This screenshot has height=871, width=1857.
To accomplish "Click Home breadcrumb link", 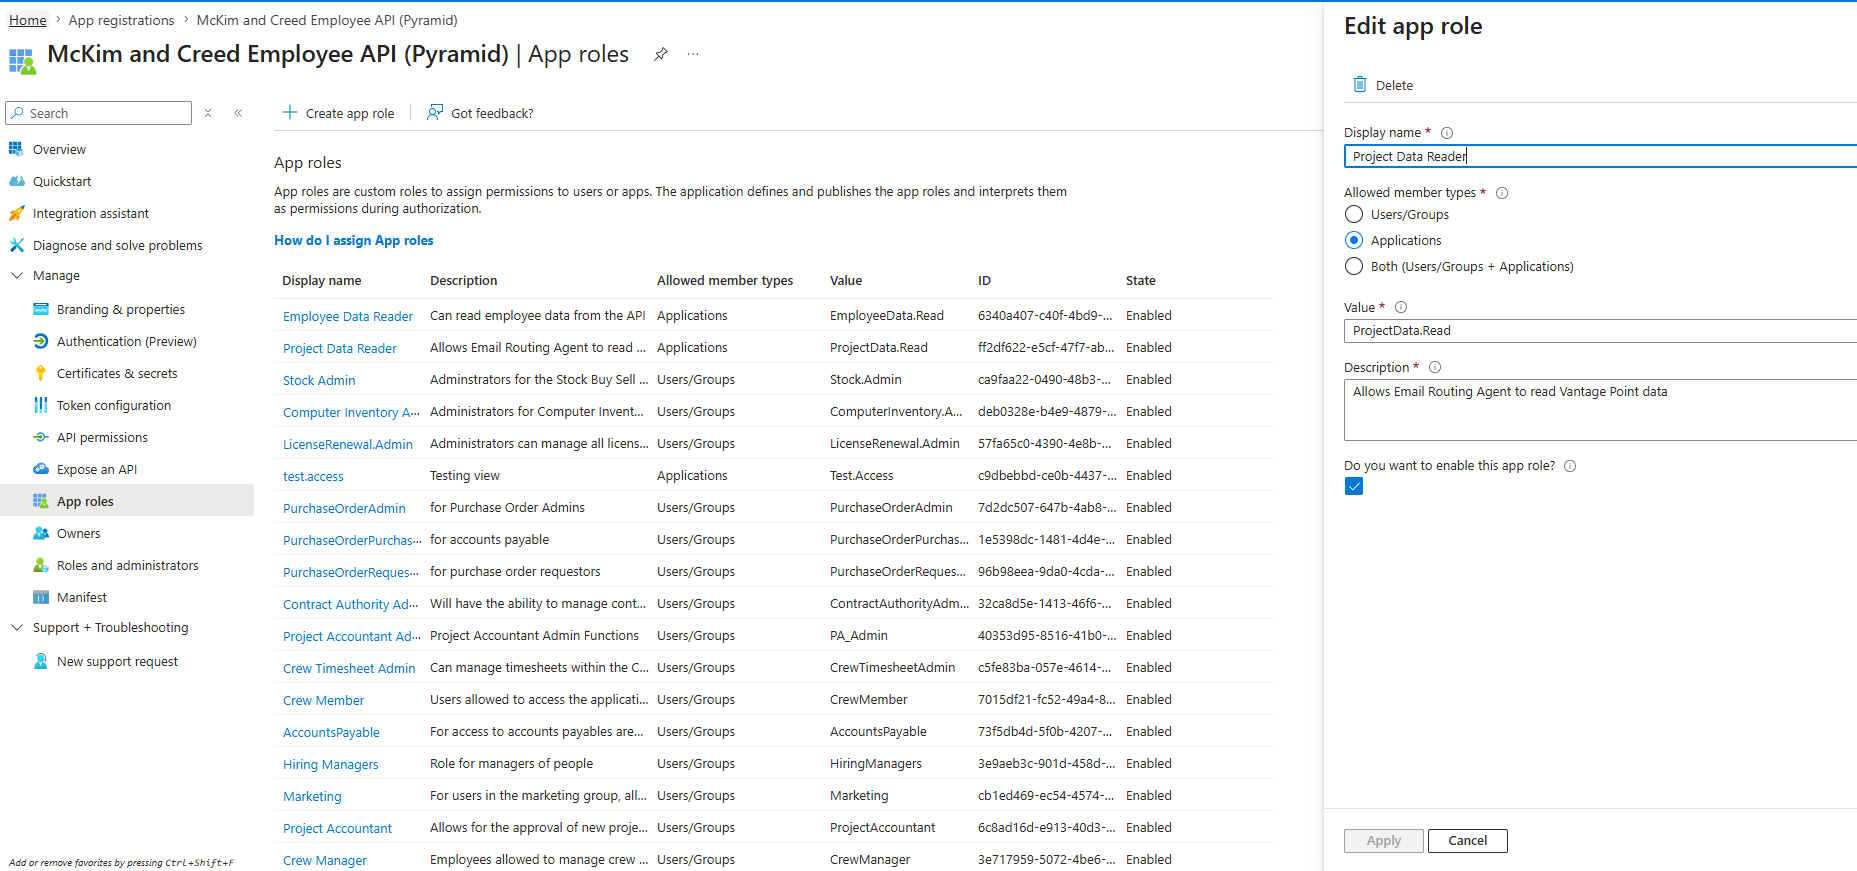I will tap(28, 20).
